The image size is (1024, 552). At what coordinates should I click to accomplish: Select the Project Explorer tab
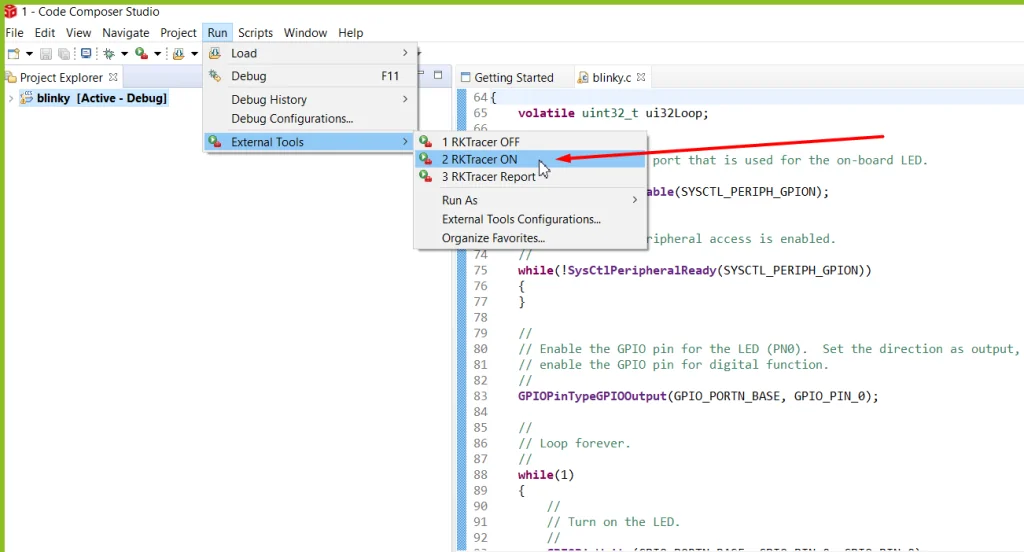(61, 78)
